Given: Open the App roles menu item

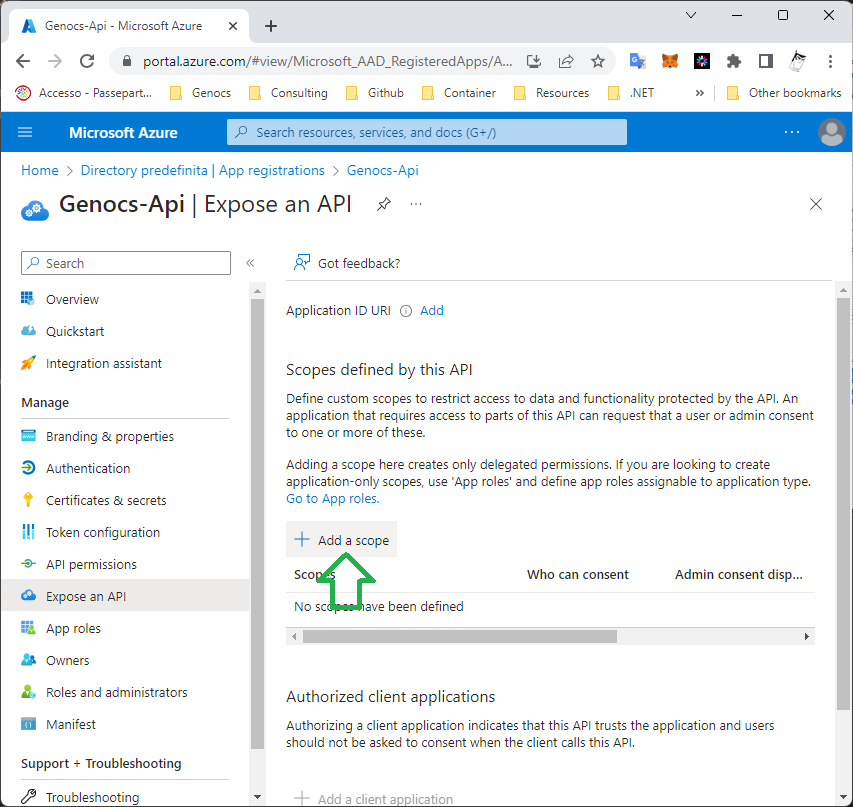Looking at the screenshot, I should [73, 628].
